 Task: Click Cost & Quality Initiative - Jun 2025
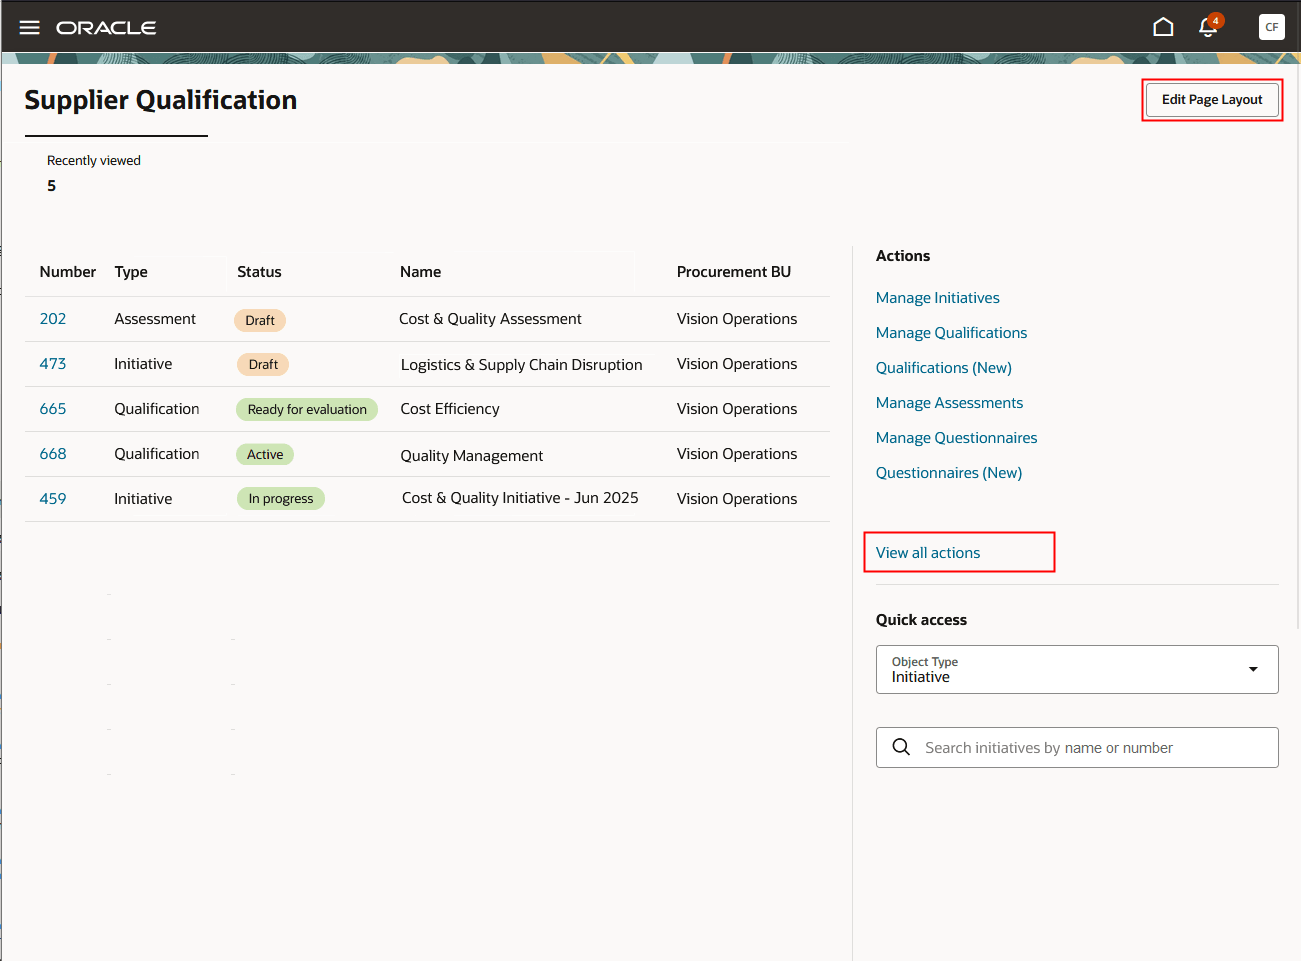(520, 498)
